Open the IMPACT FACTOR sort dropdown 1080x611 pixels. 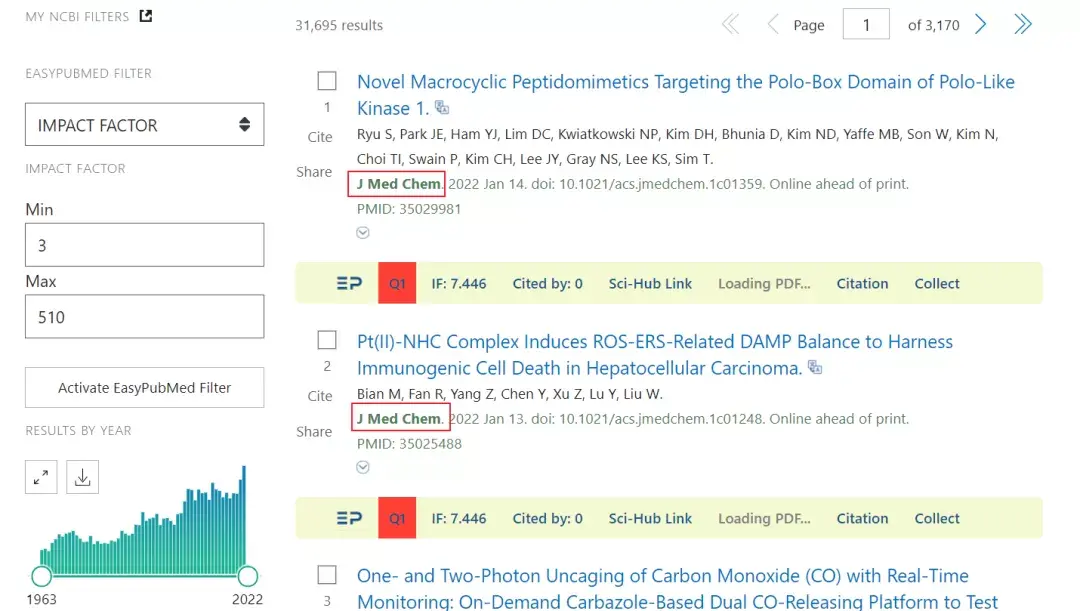pyautogui.click(x=144, y=124)
